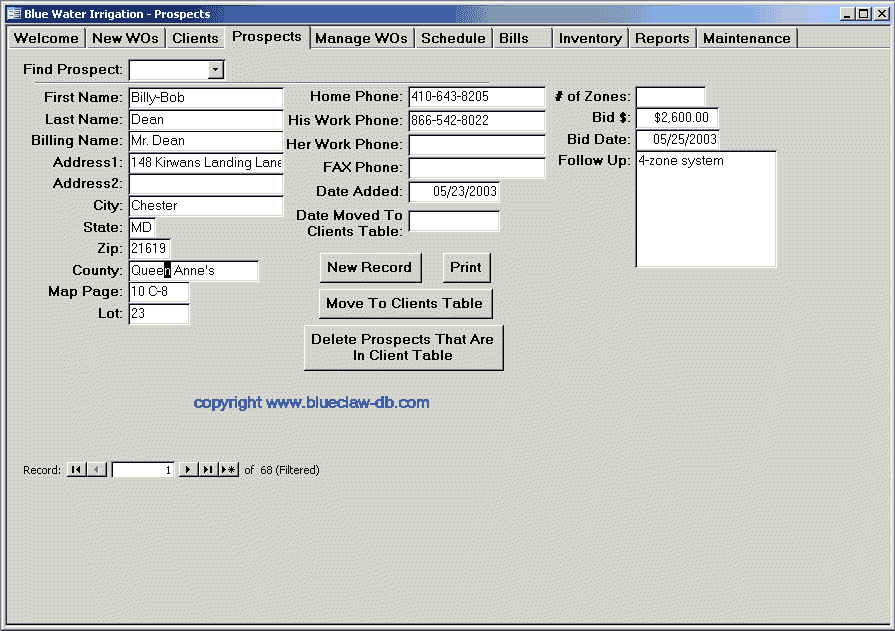Click the empty FAX Phone field
This screenshot has height=631, width=895.
click(x=477, y=168)
